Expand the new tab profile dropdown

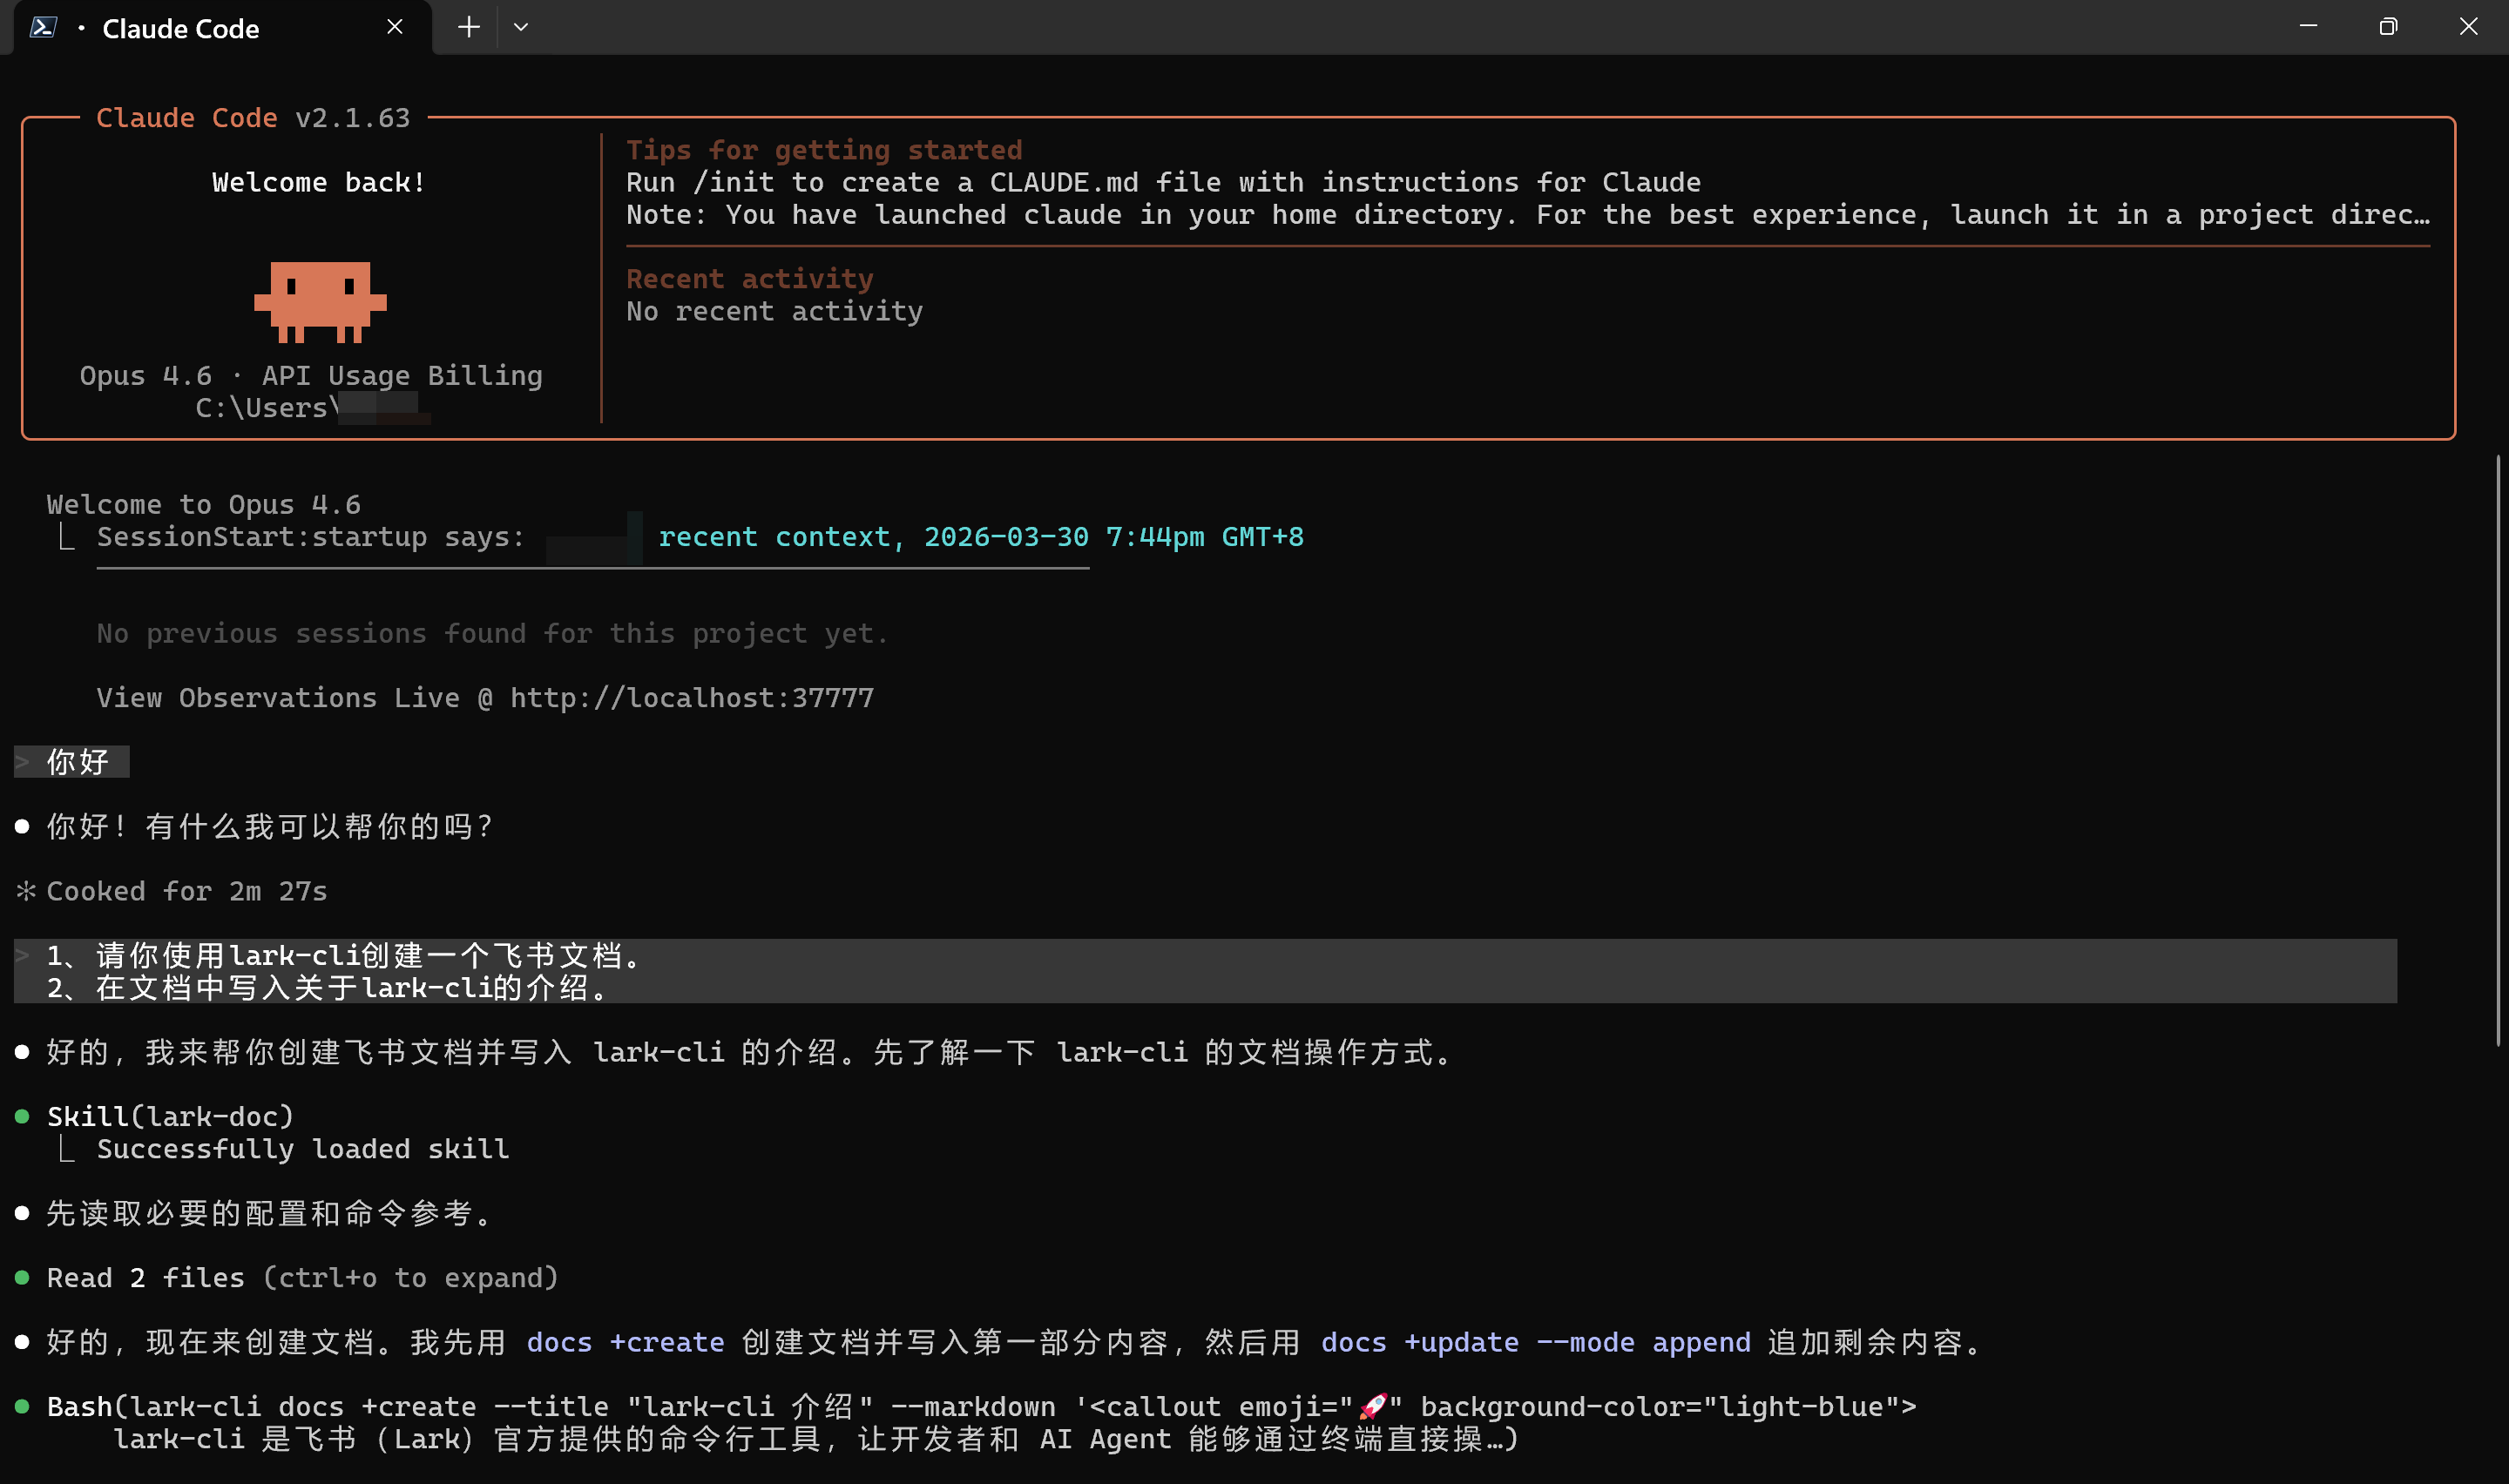point(521,27)
